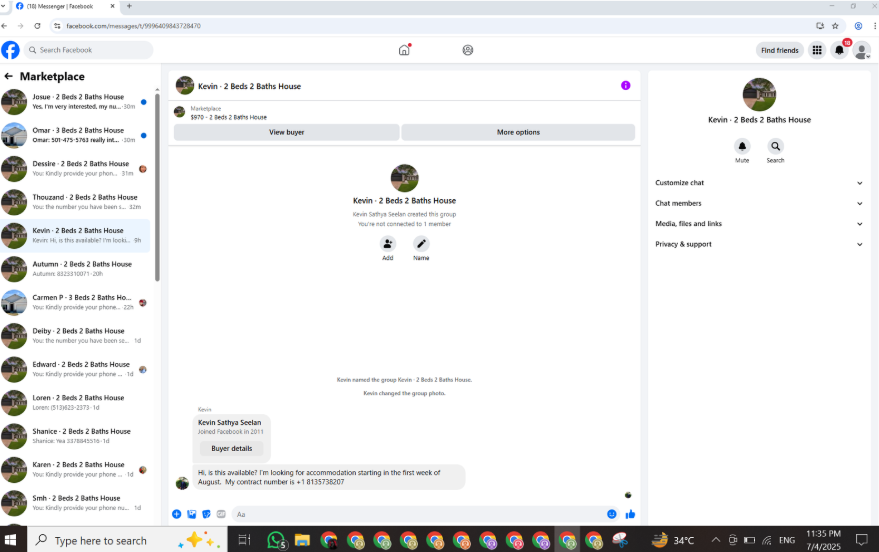The height and width of the screenshot is (552, 879).
Task: Click the More options button
Action: pos(518,132)
